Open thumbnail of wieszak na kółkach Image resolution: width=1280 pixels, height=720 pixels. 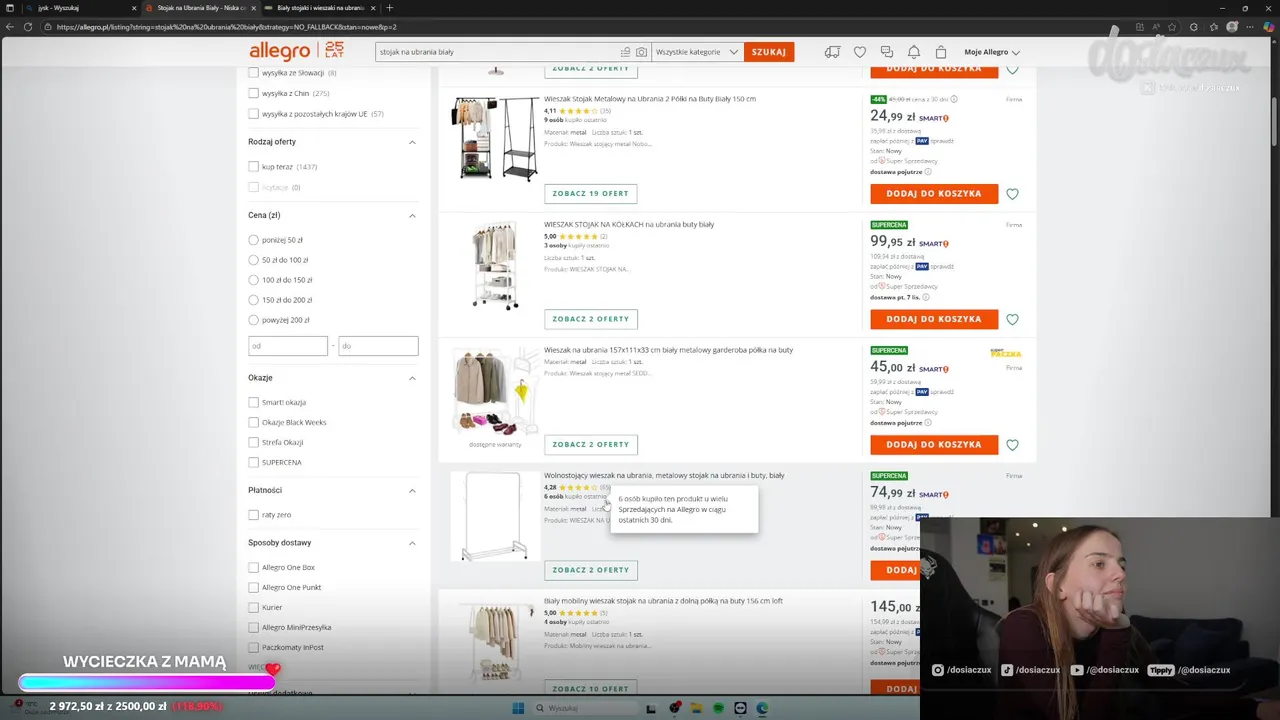(x=495, y=265)
